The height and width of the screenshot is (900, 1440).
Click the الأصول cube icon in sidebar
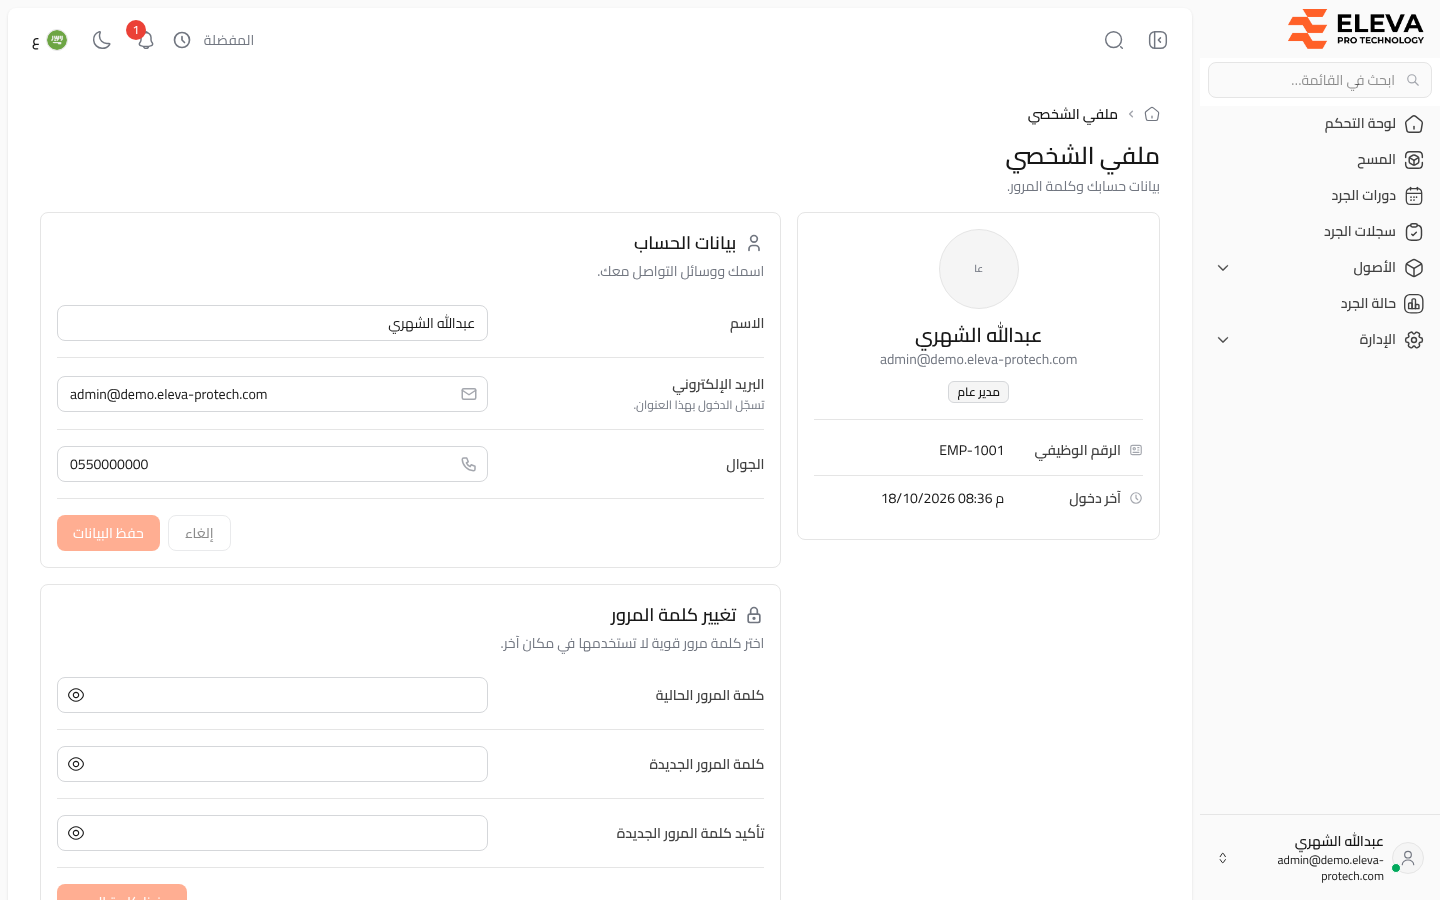1414,268
